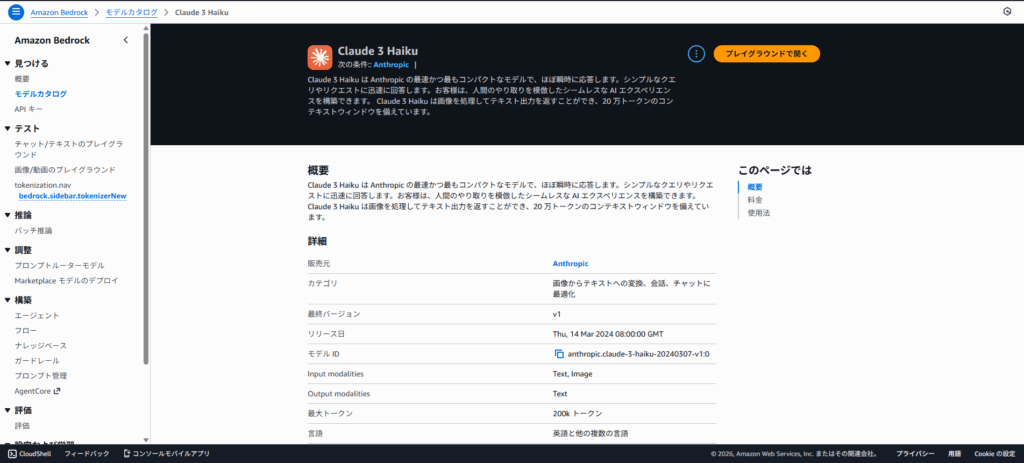Open the CloudShell terminal icon
The height and width of the screenshot is (463, 1024).
pyautogui.click(x=12, y=453)
